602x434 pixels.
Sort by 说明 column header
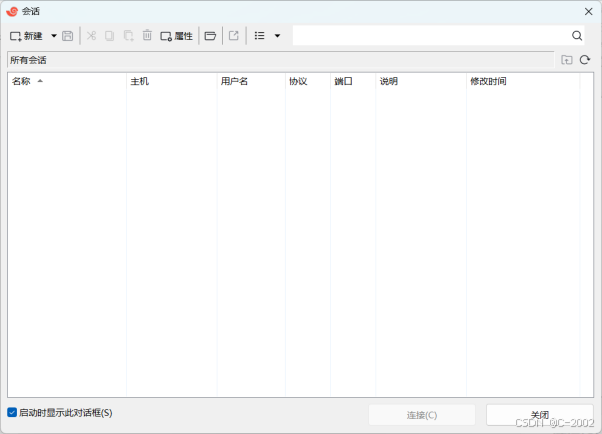pos(421,81)
